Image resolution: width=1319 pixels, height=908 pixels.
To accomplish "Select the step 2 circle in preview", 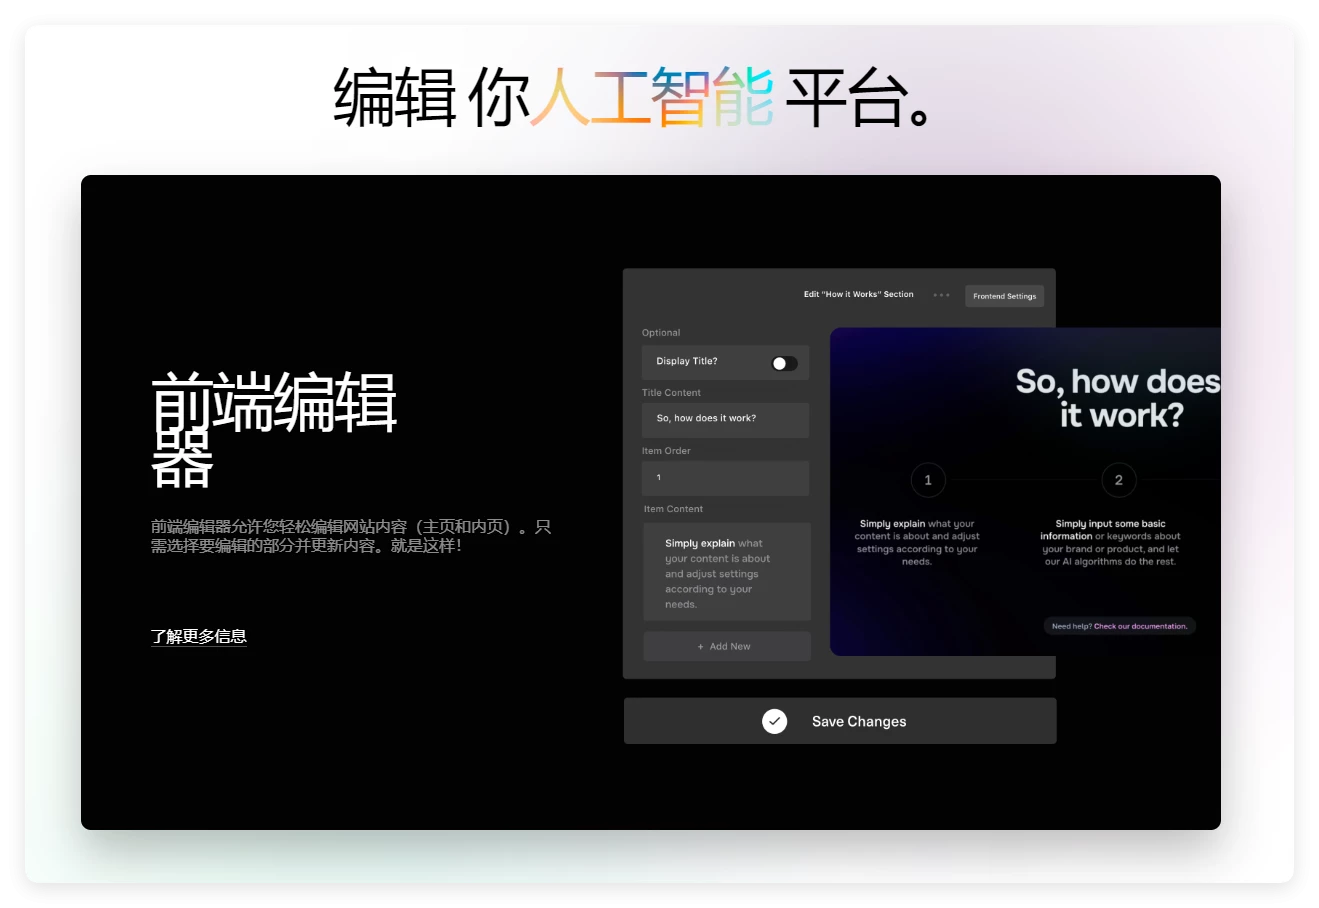I will click(1118, 480).
